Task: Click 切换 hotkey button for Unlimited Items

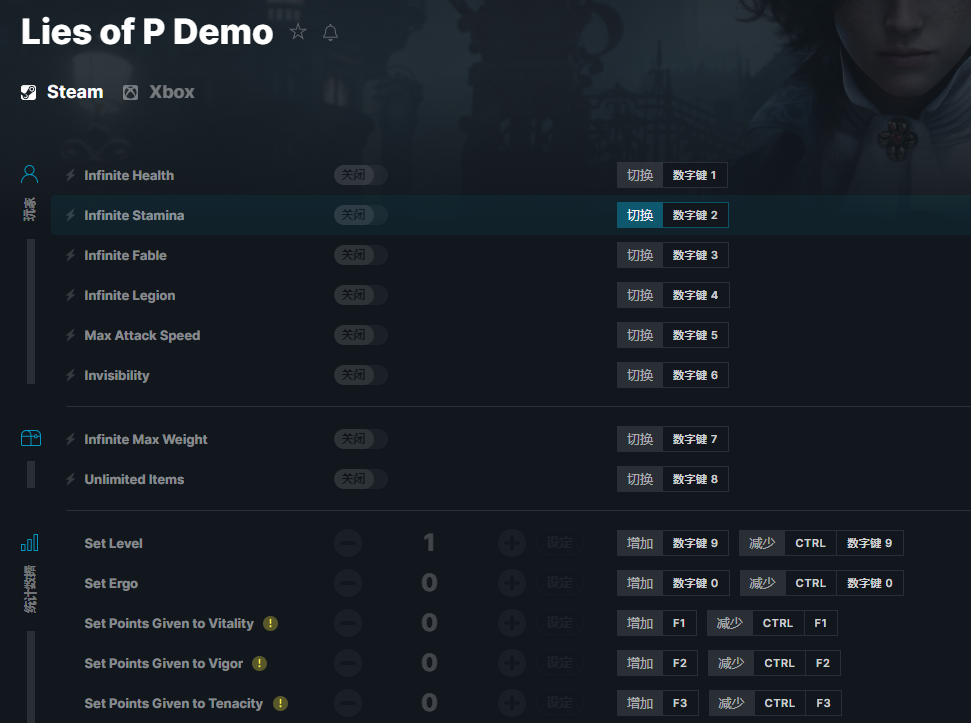Action: point(640,479)
